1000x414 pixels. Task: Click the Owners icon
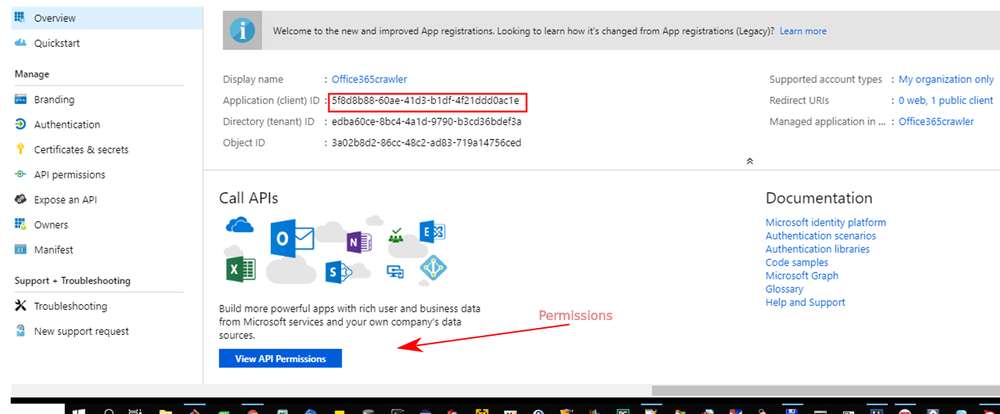tap(20, 224)
